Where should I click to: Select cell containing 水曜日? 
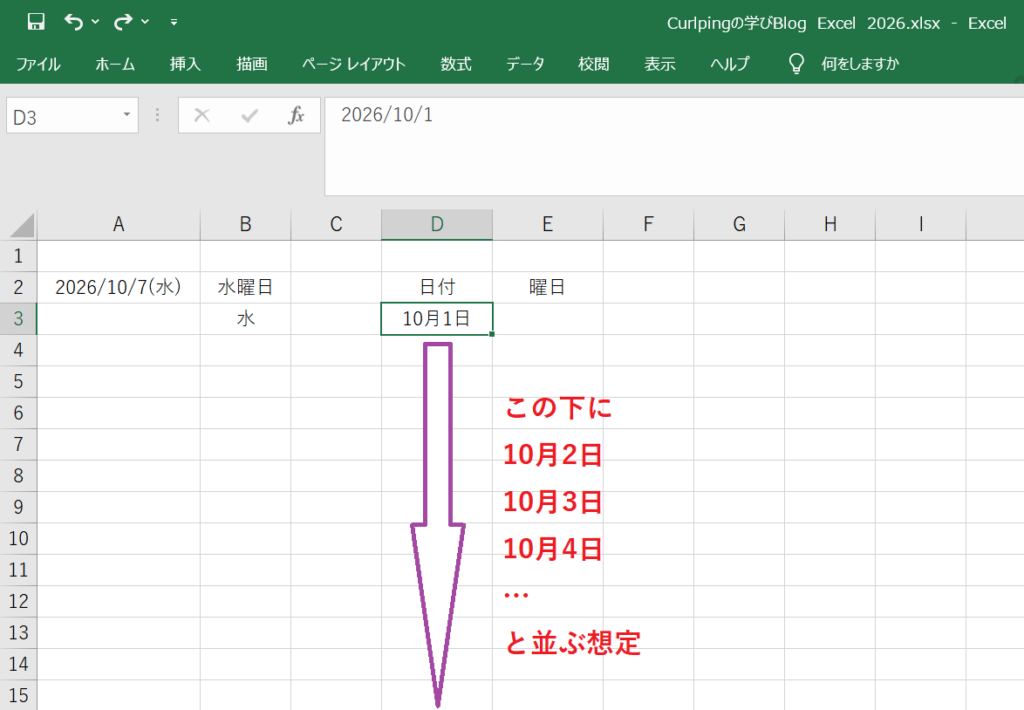[246, 287]
